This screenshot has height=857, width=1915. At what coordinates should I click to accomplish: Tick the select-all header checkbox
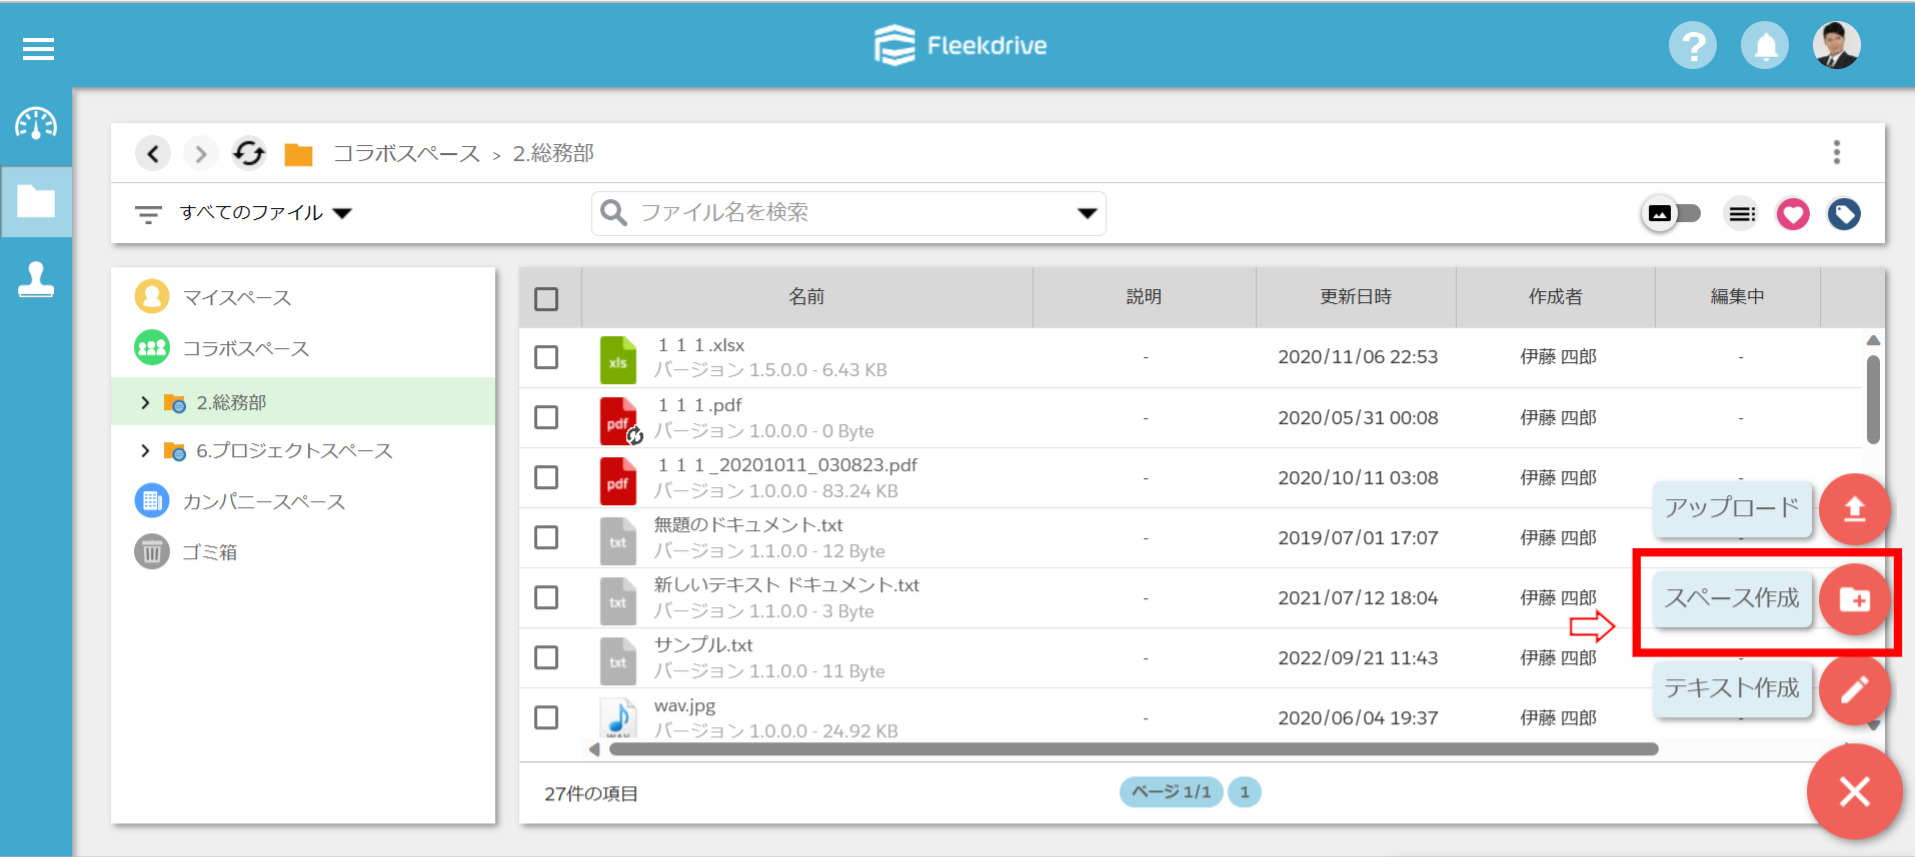[546, 299]
